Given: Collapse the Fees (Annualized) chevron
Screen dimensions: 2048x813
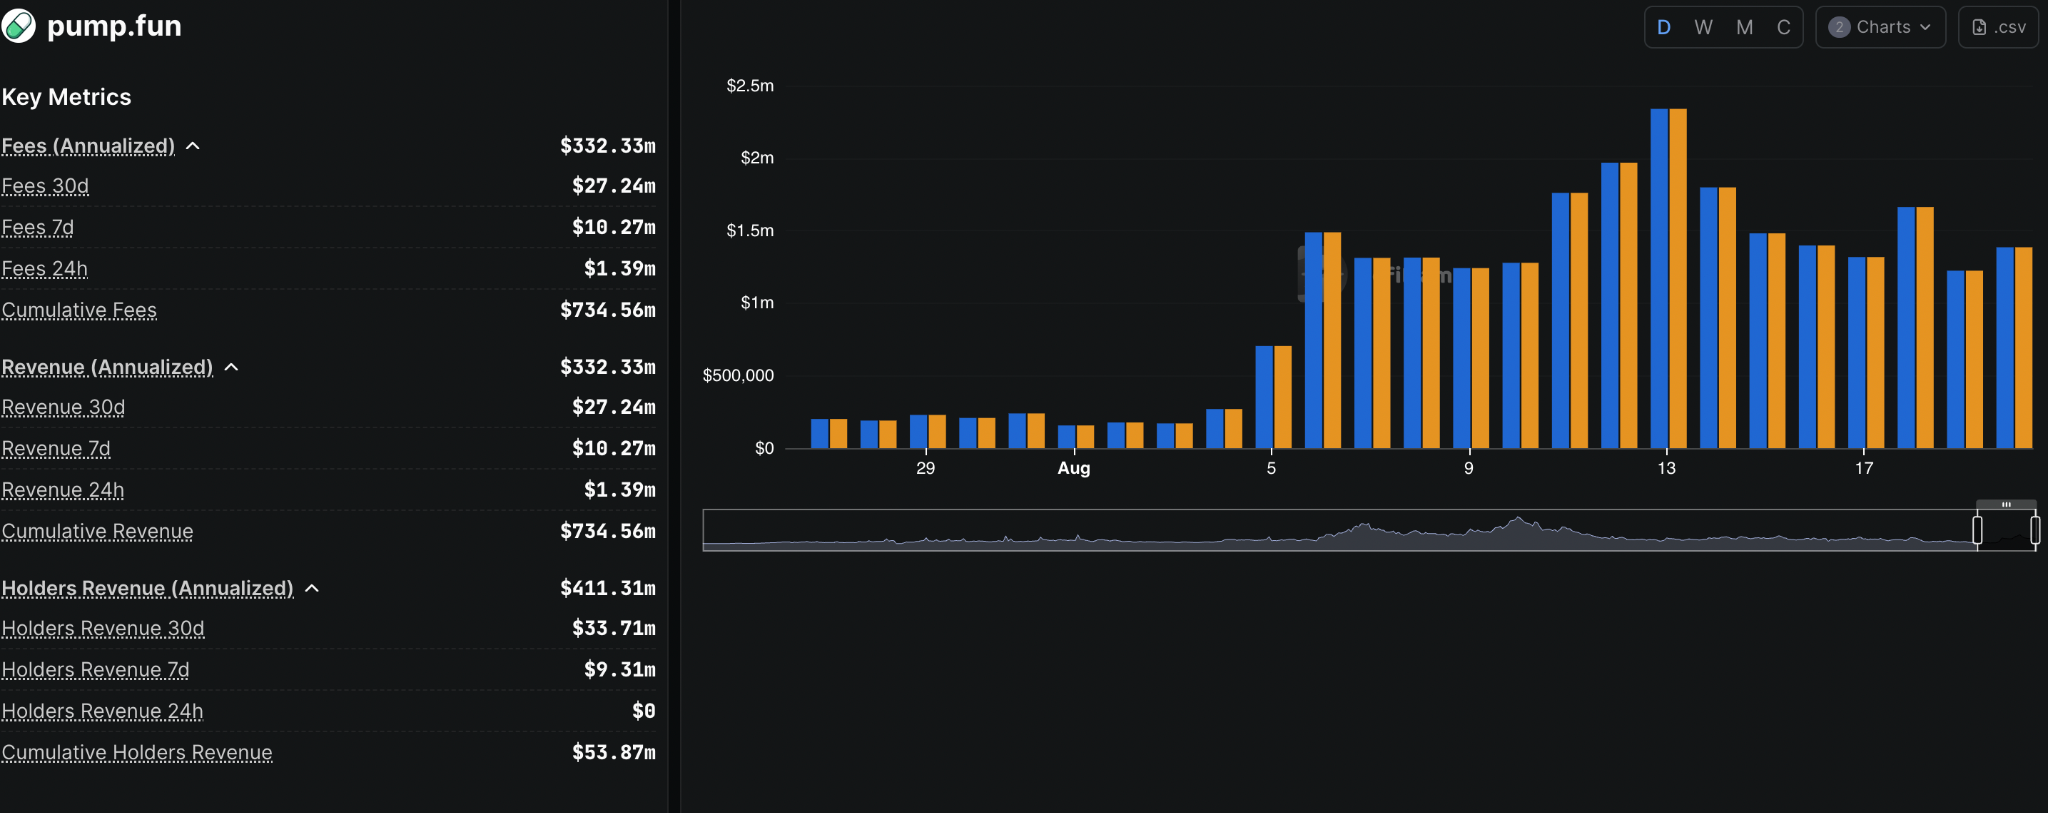Looking at the screenshot, I should pos(193,146).
